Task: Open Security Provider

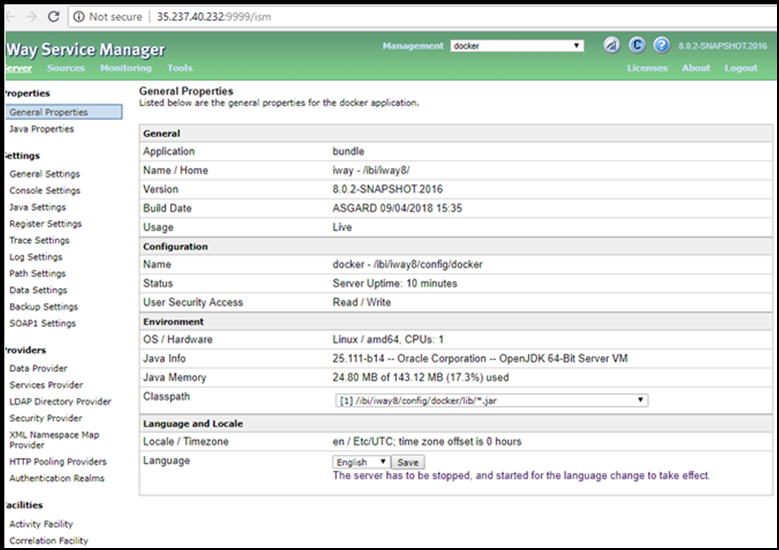Action: click(x=46, y=418)
